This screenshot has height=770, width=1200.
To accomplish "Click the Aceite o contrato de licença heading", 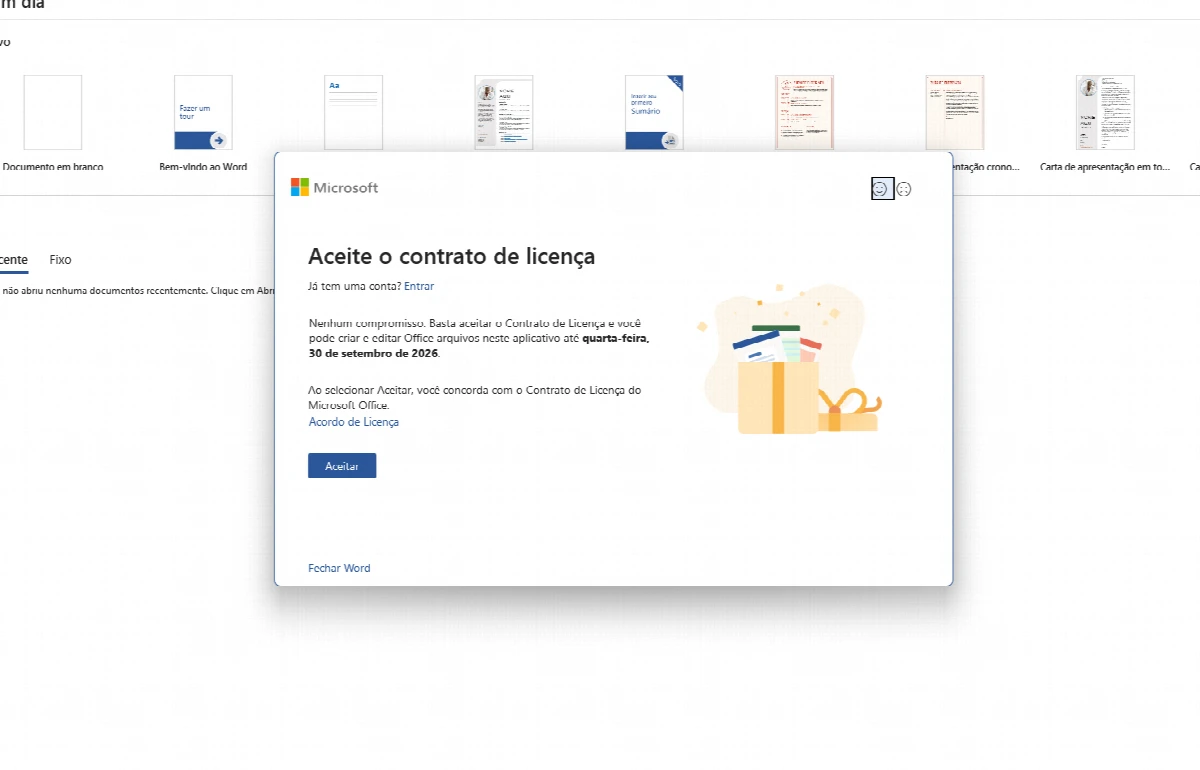I will pos(451,256).
